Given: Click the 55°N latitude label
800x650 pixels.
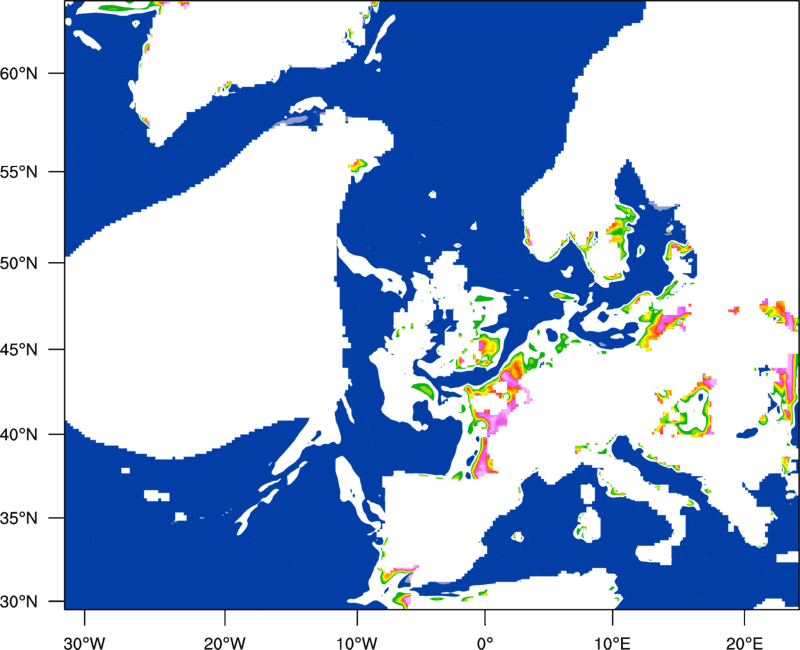Looking at the screenshot, I should pos(19,172).
